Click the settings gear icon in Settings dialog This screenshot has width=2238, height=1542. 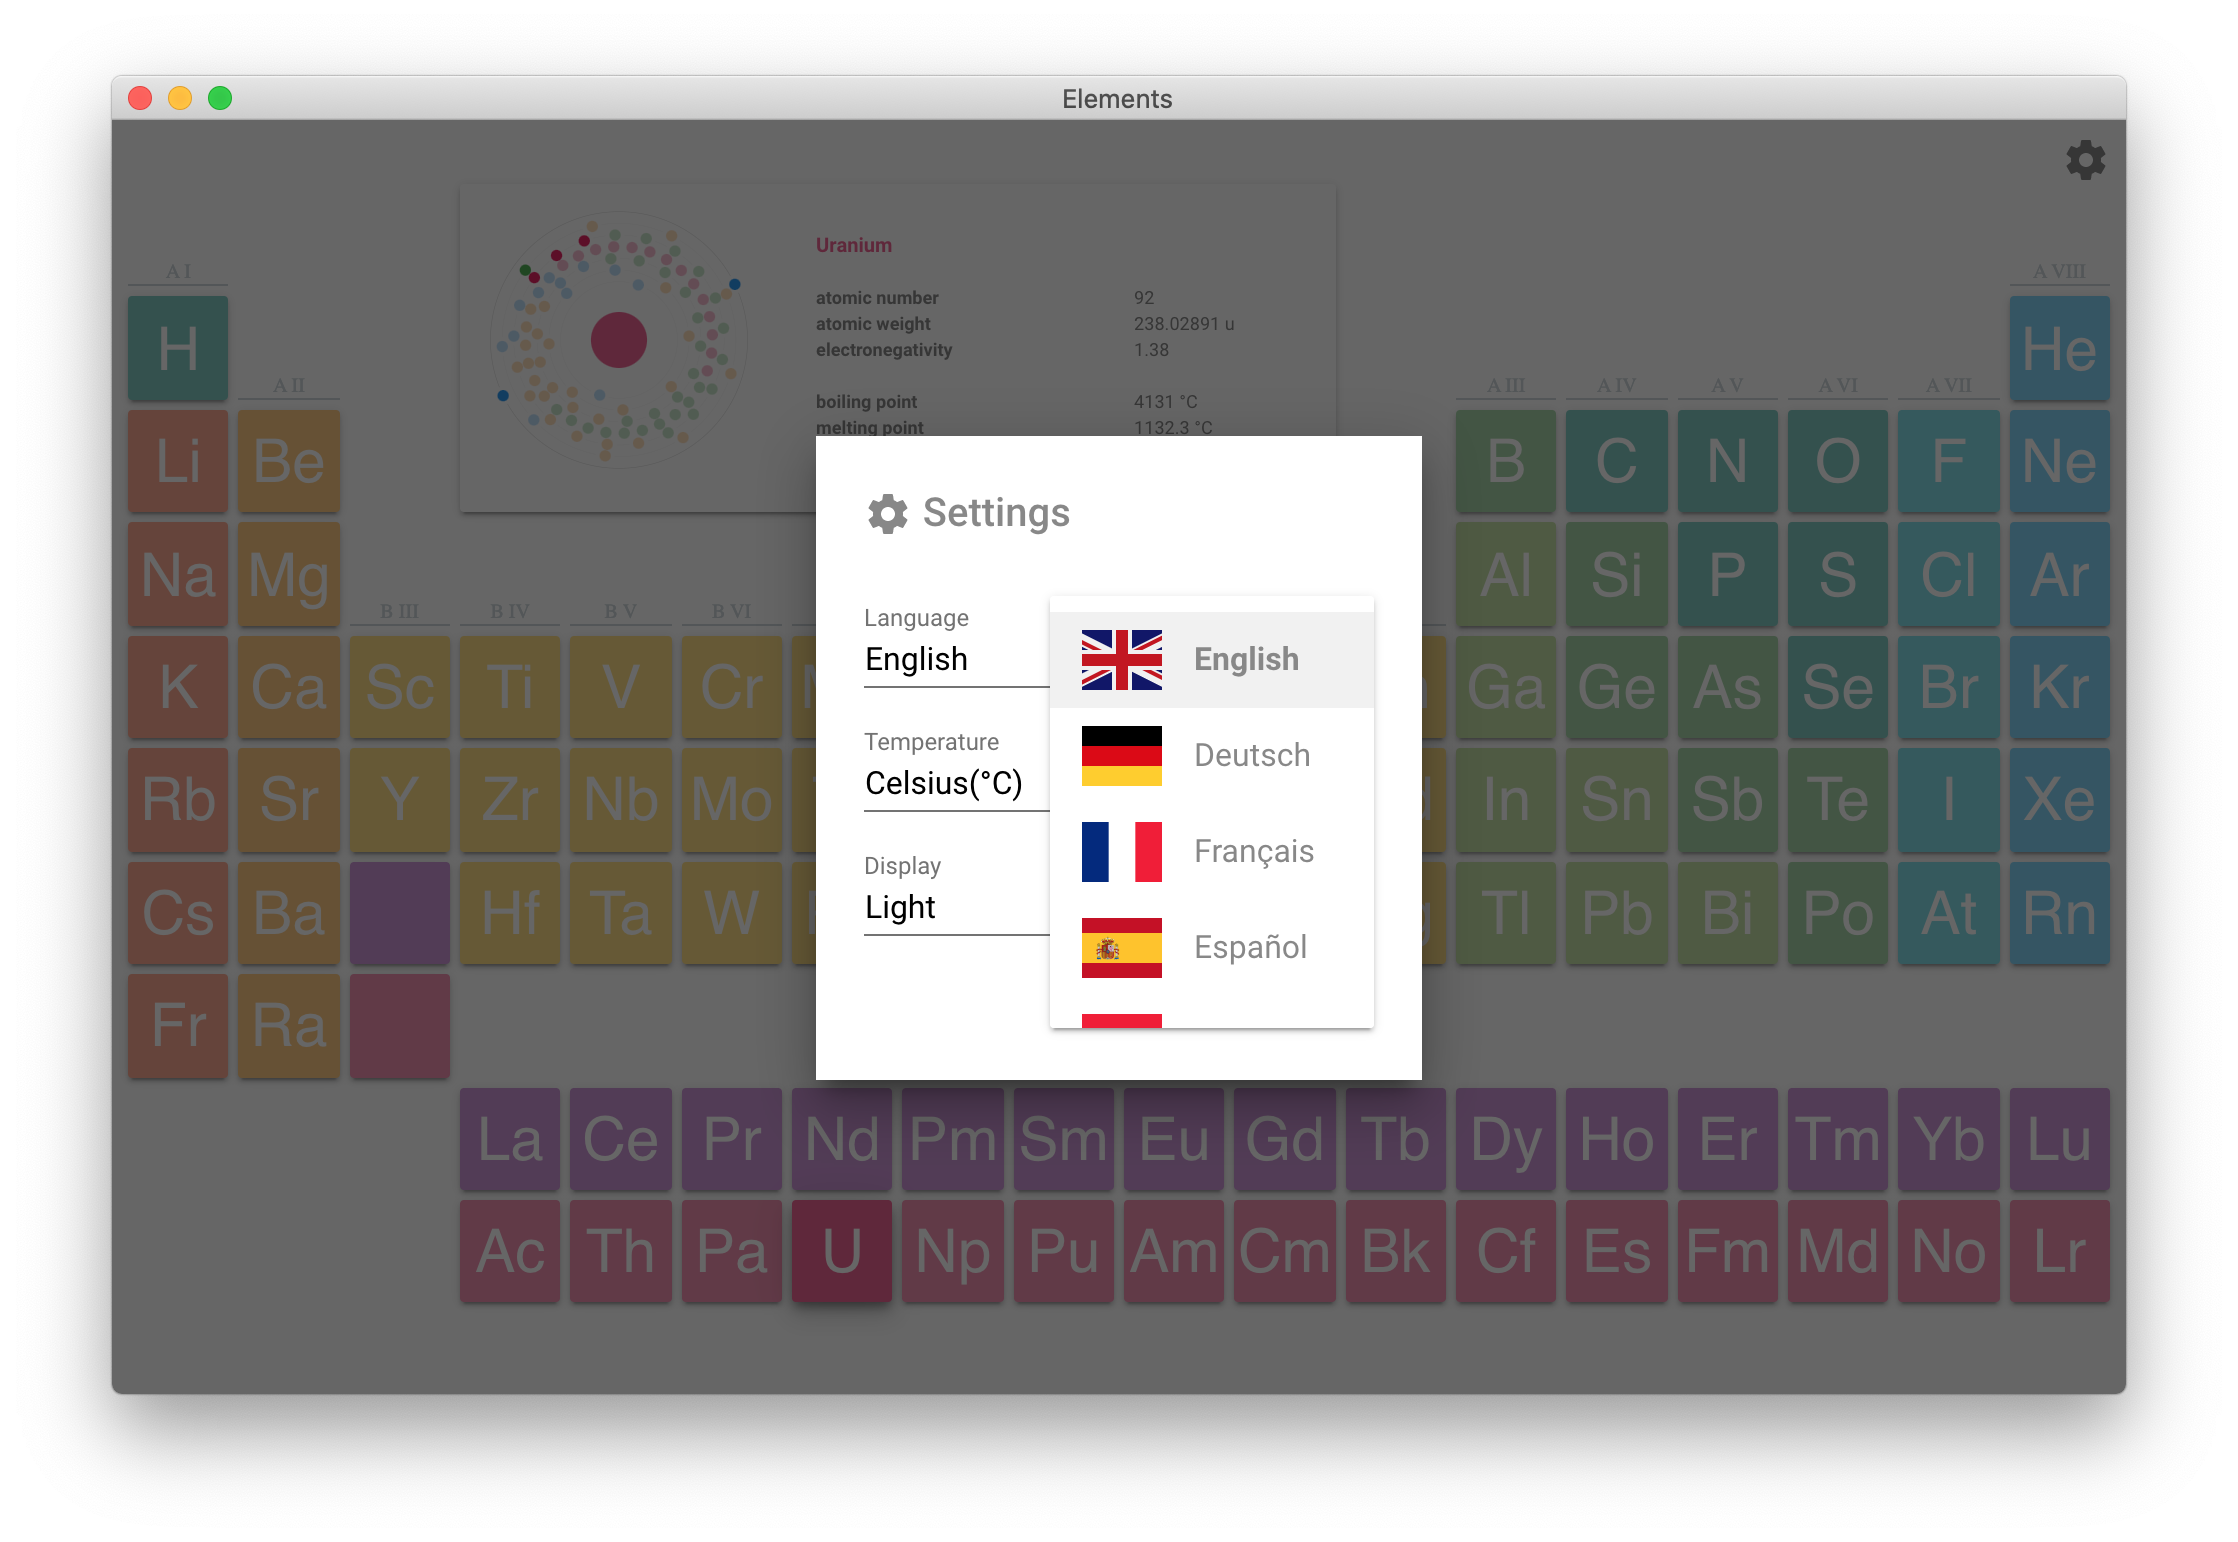(886, 510)
